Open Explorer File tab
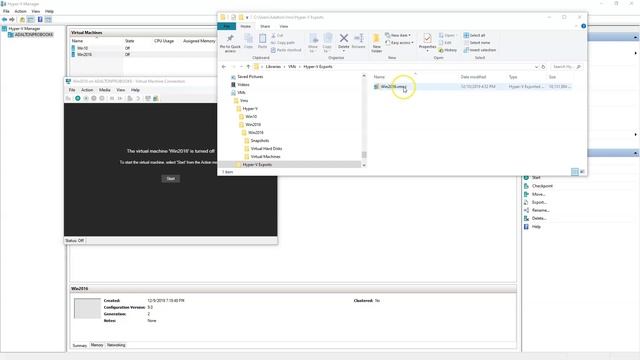The height and width of the screenshot is (360, 640). coord(227,27)
